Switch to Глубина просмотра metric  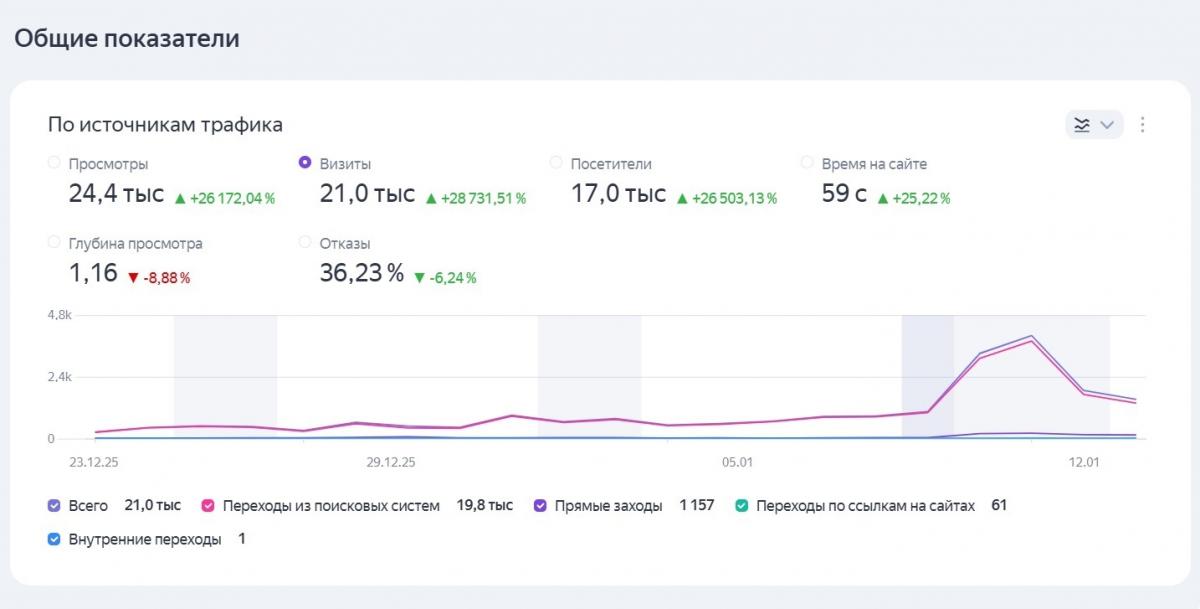coord(54,242)
